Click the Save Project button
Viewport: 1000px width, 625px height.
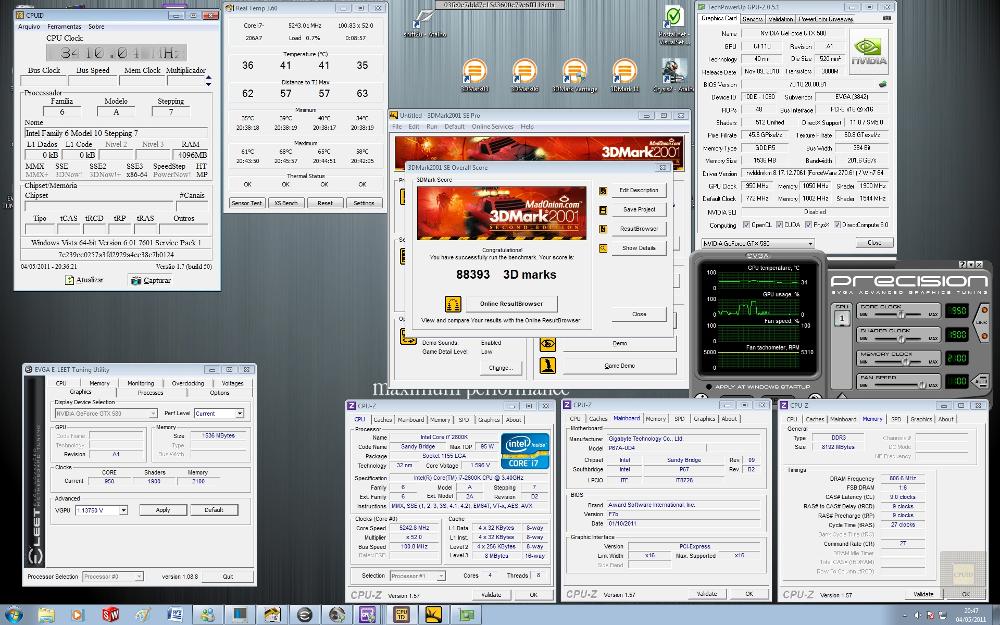(x=639, y=209)
